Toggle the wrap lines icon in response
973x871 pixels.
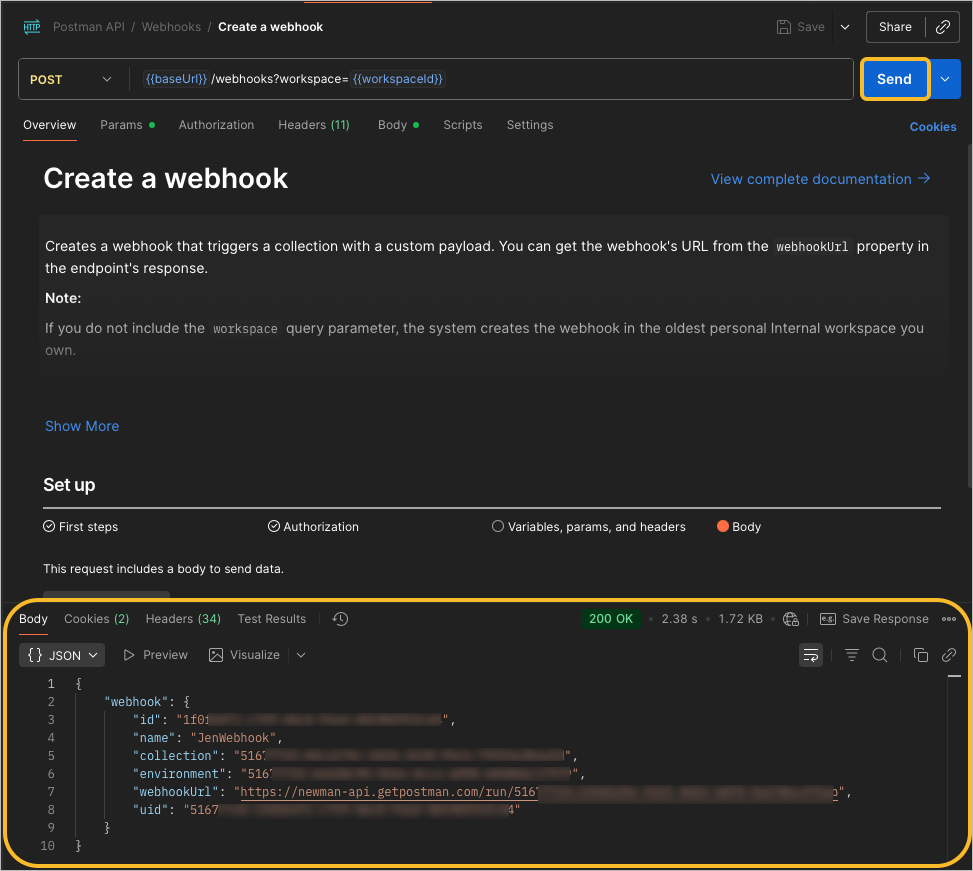tap(810, 655)
